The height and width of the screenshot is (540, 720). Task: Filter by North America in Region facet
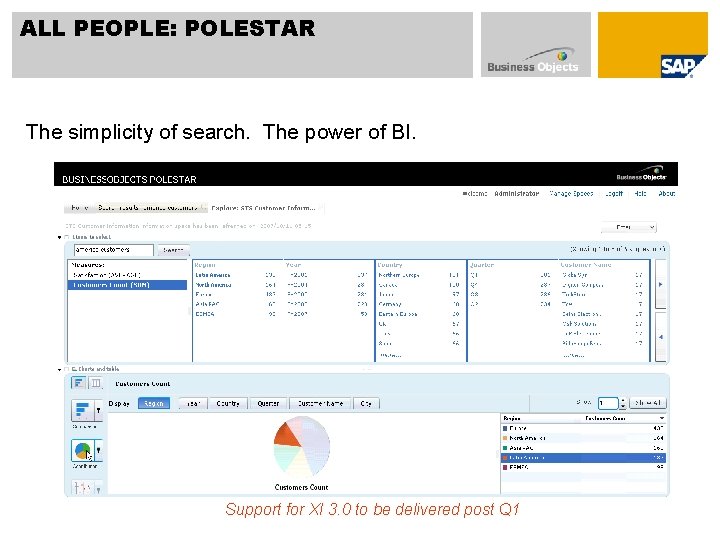(213, 285)
